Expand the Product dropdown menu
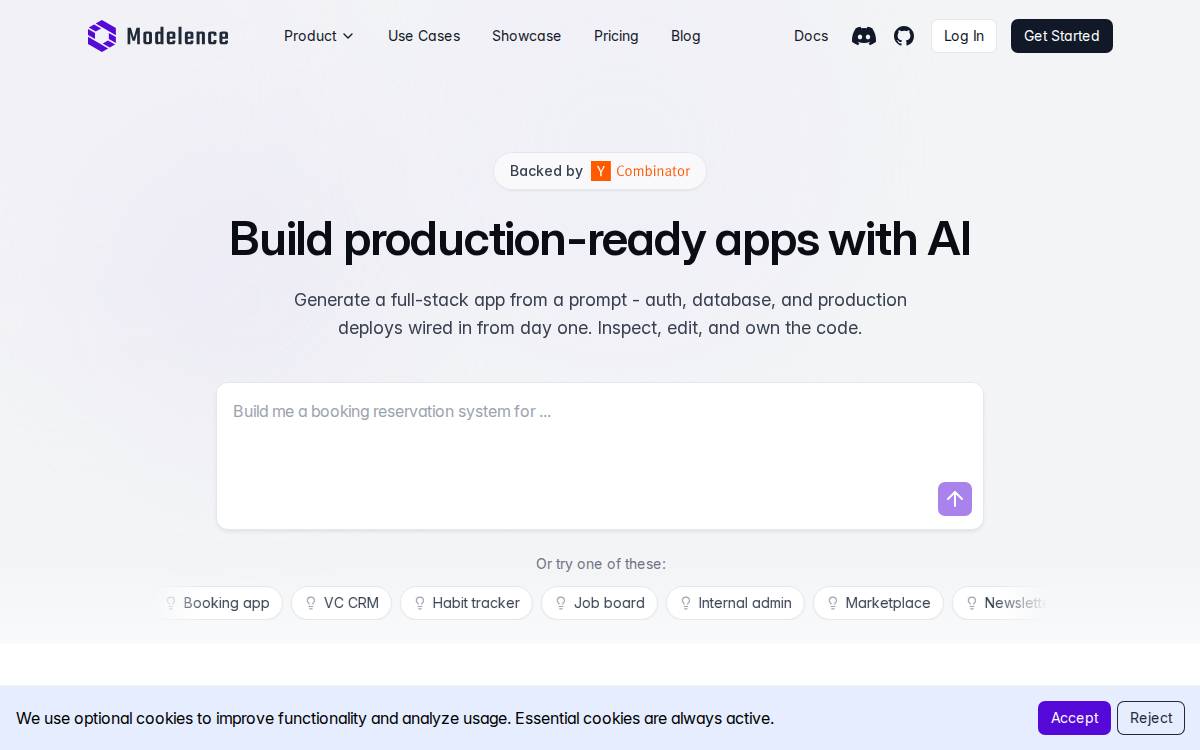Viewport: 1200px width, 750px height. 319,36
